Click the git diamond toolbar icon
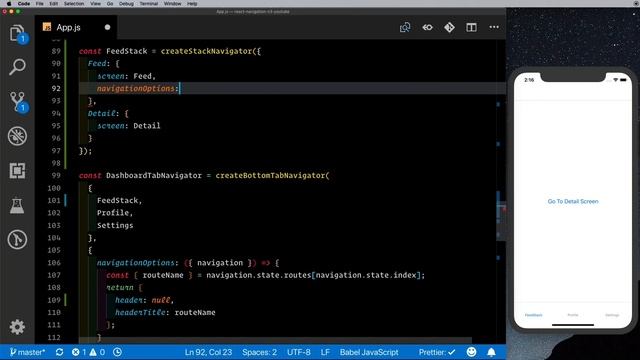The width and height of the screenshot is (640, 360). 449,27
